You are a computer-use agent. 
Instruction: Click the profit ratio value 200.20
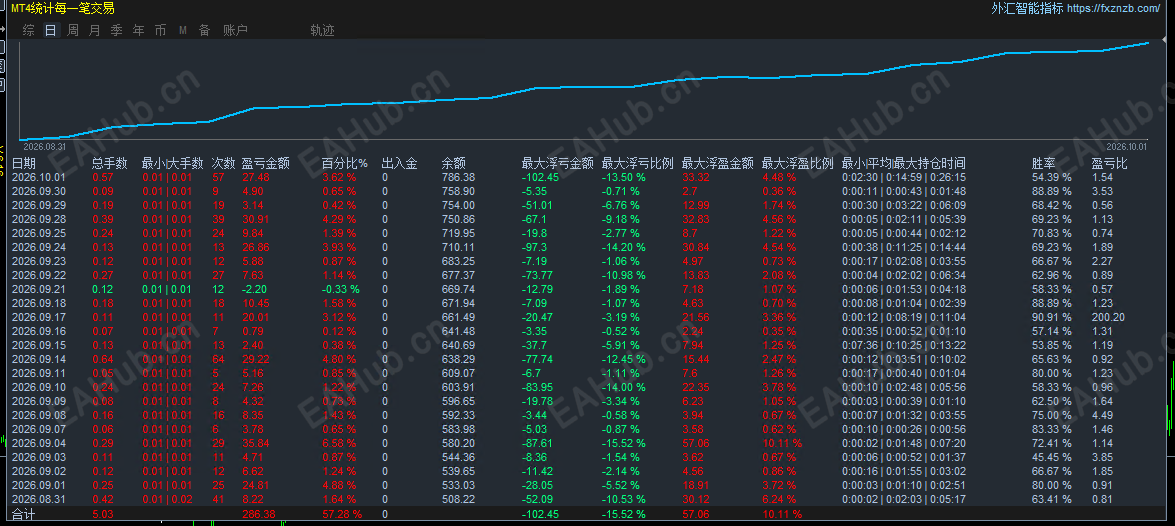1108,317
